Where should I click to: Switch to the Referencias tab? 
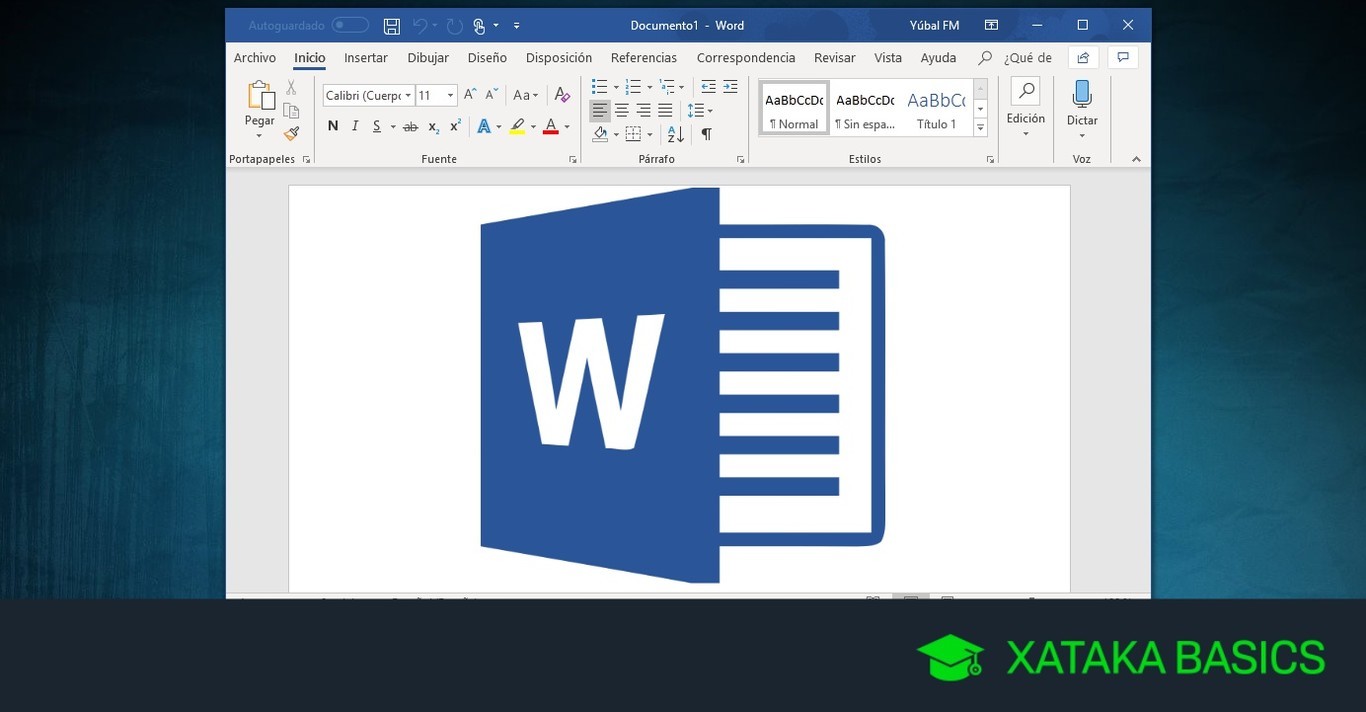(x=643, y=58)
